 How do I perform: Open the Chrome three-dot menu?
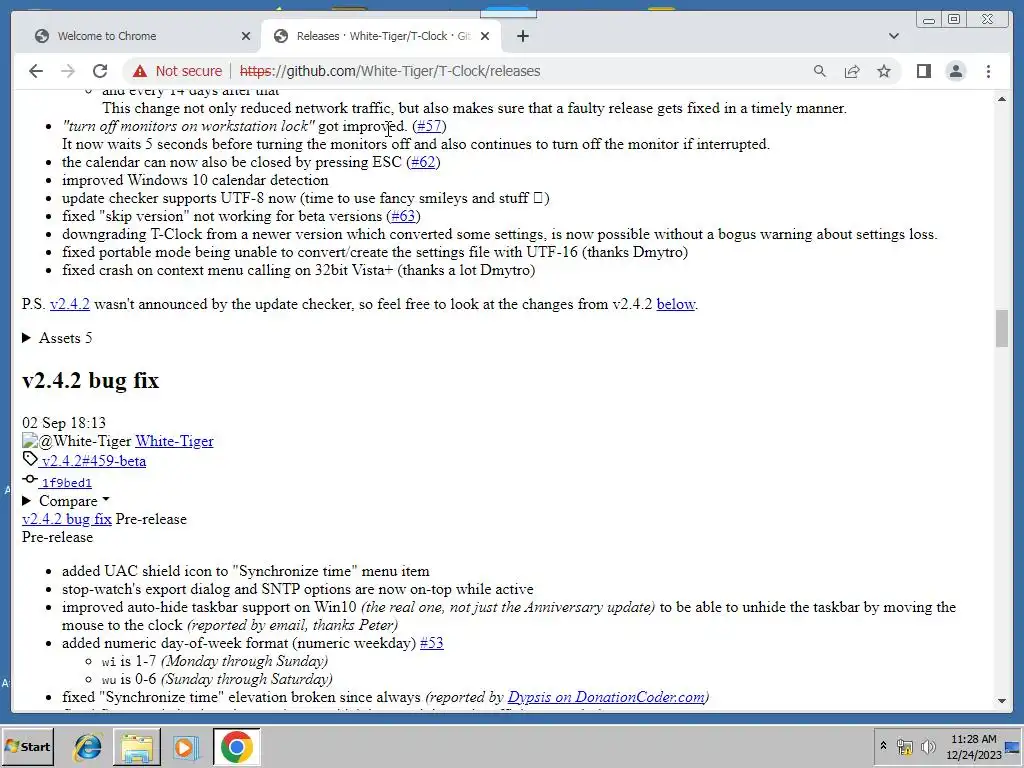click(x=988, y=71)
